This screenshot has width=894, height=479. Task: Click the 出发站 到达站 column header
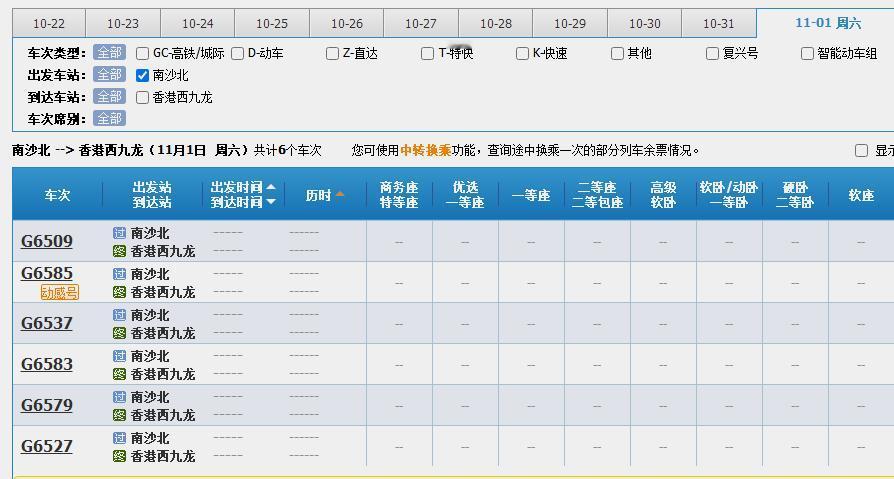point(152,194)
